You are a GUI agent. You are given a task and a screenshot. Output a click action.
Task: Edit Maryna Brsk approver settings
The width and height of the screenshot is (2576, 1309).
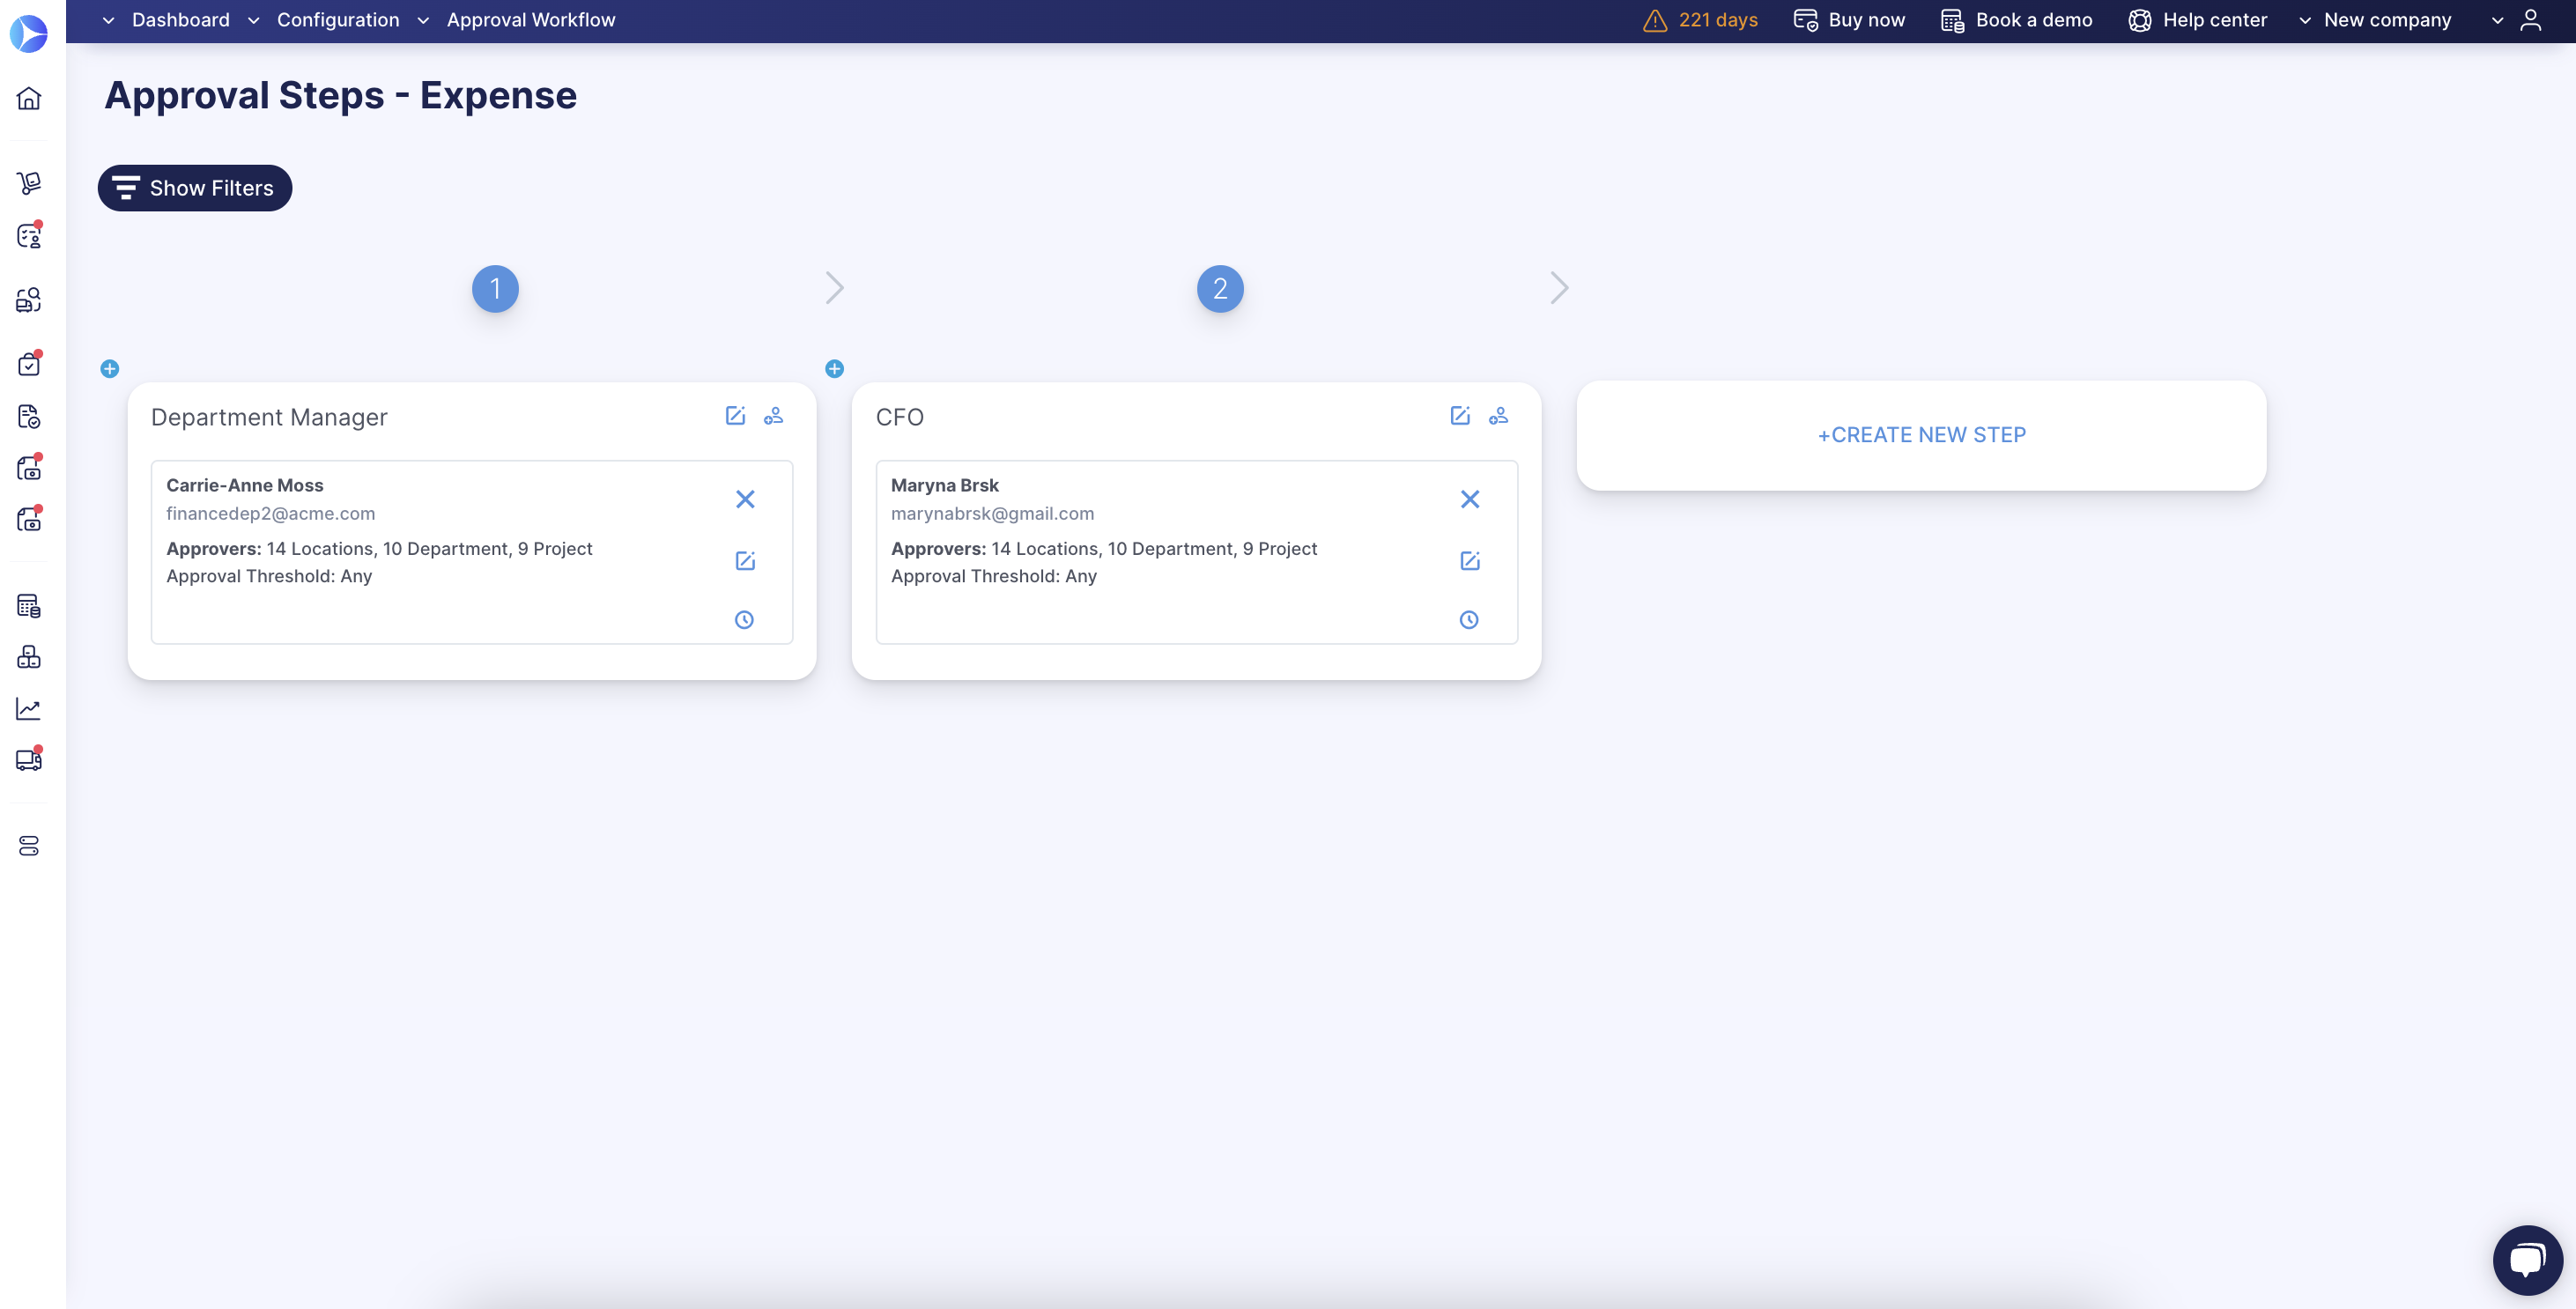(1469, 561)
